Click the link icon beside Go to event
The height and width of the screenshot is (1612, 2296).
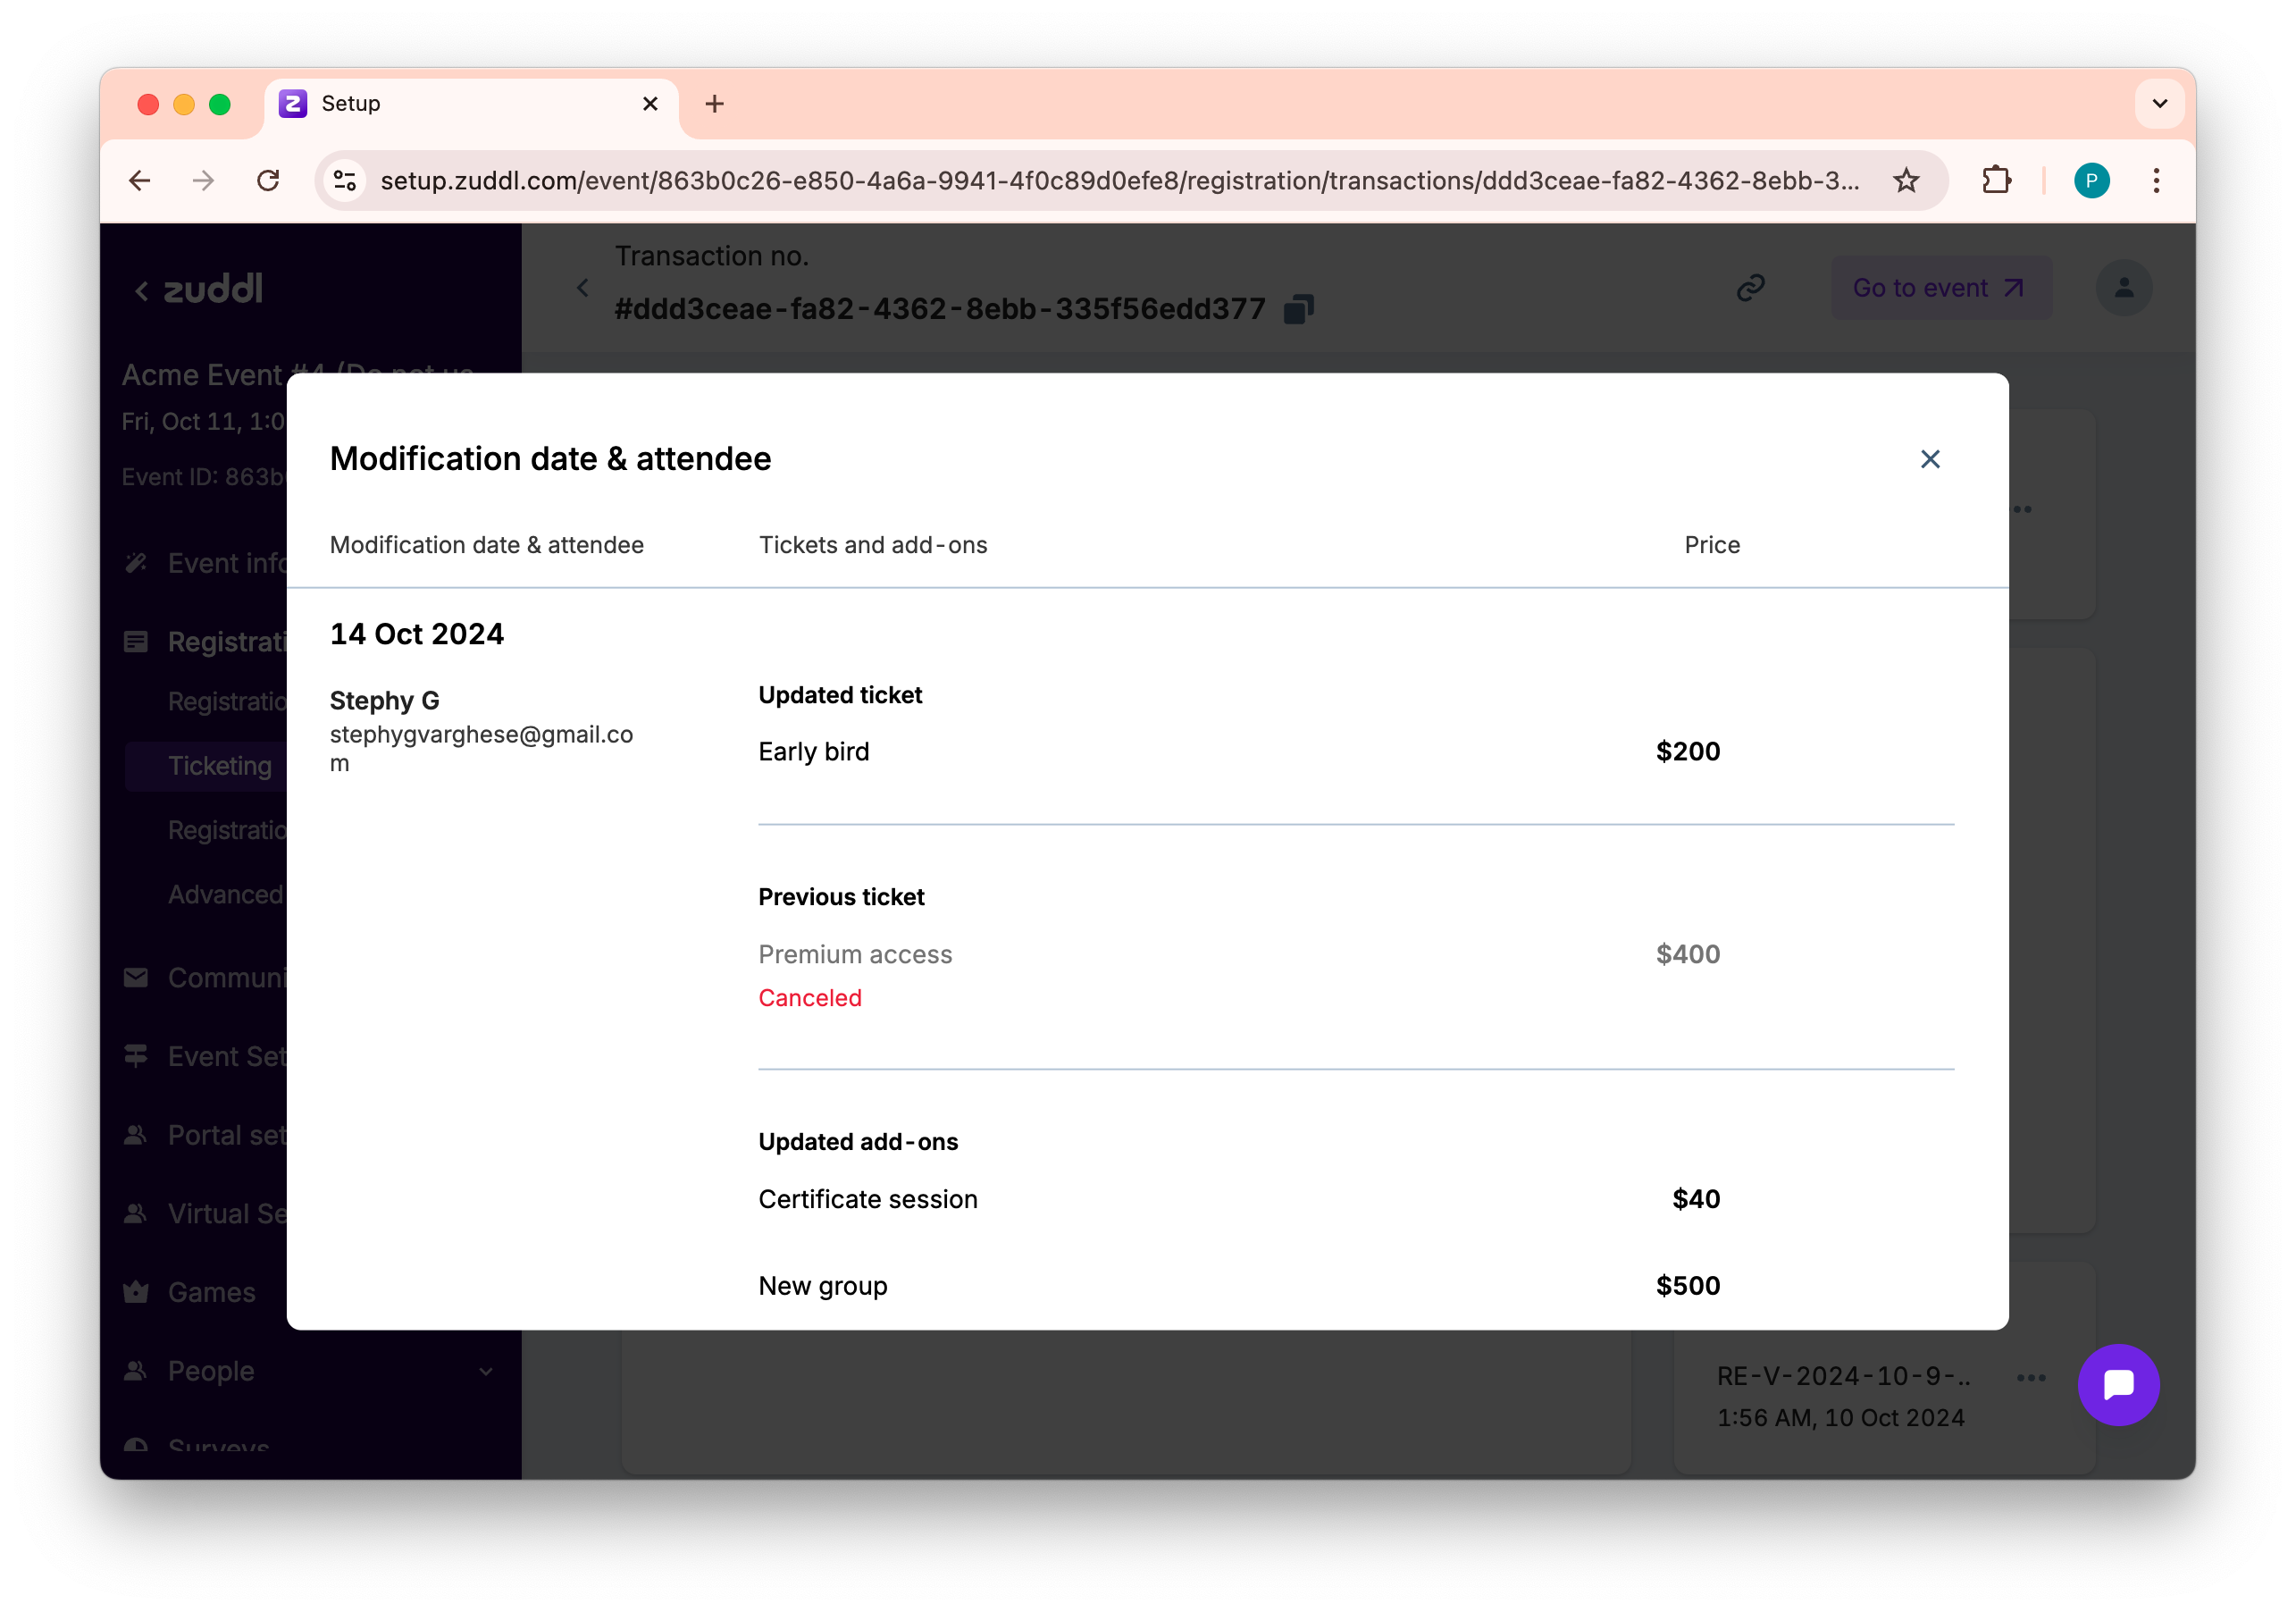click(x=1750, y=288)
